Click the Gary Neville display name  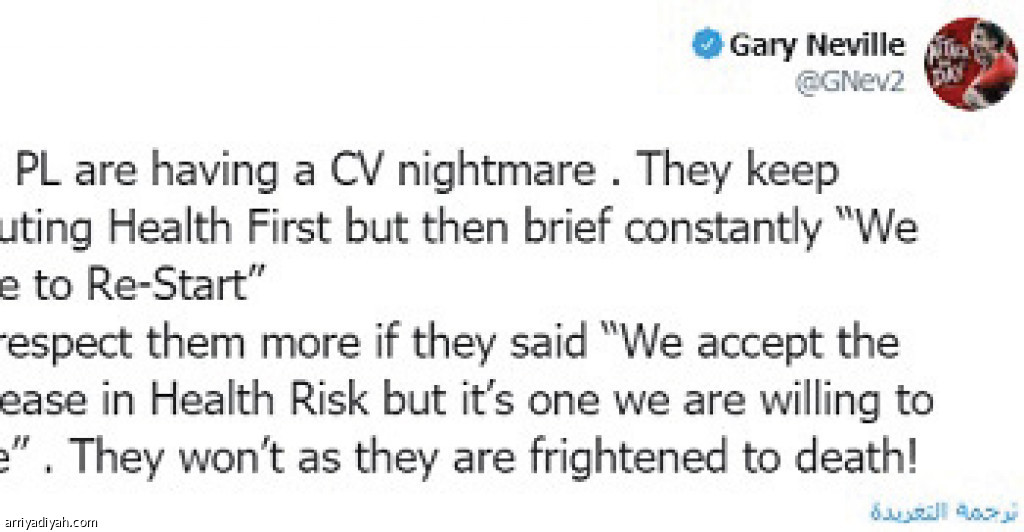[x=818, y=45]
